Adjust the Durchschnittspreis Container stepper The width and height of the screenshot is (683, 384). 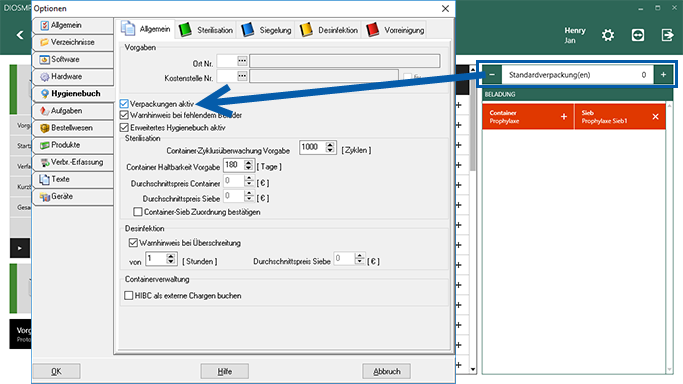tap(249, 181)
